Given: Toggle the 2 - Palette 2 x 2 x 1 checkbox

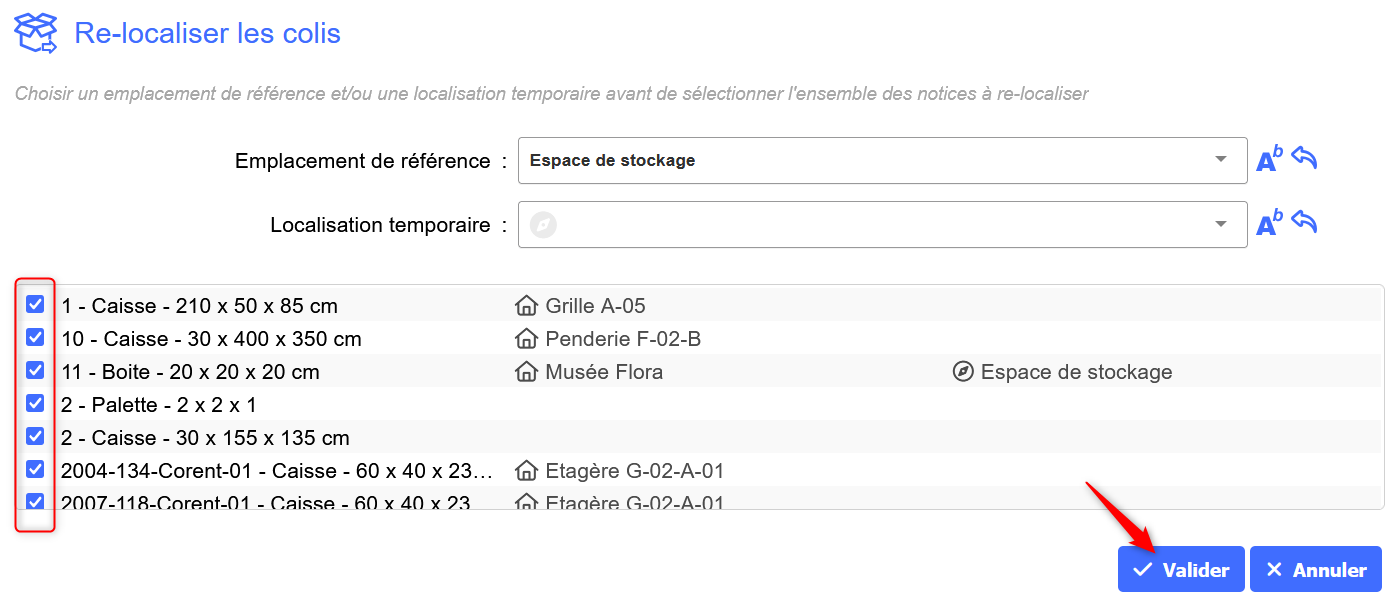Looking at the screenshot, I should [x=35, y=403].
